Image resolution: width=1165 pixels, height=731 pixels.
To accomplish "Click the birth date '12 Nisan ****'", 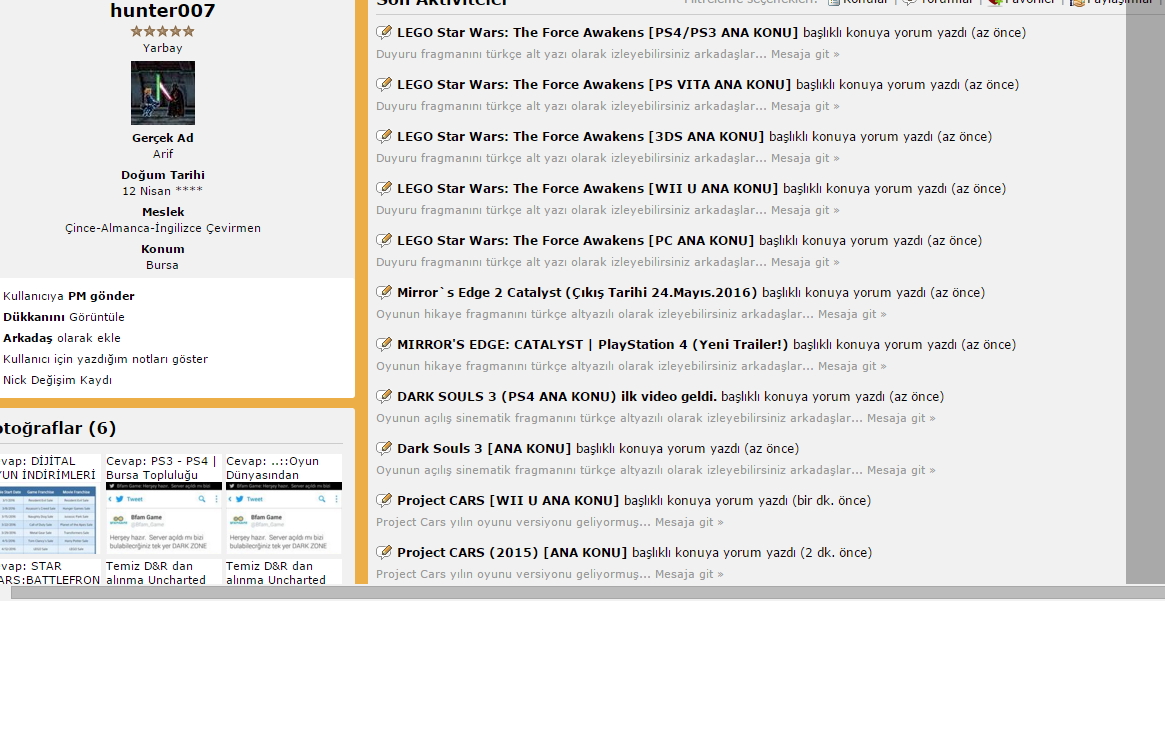I will tap(163, 191).
